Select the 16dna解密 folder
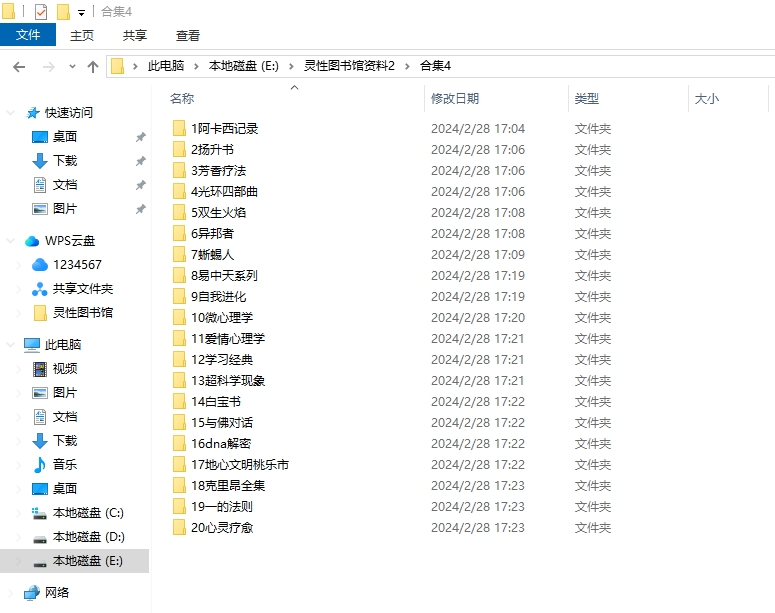This screenshot has width=775, height=613. pos(221,444)
